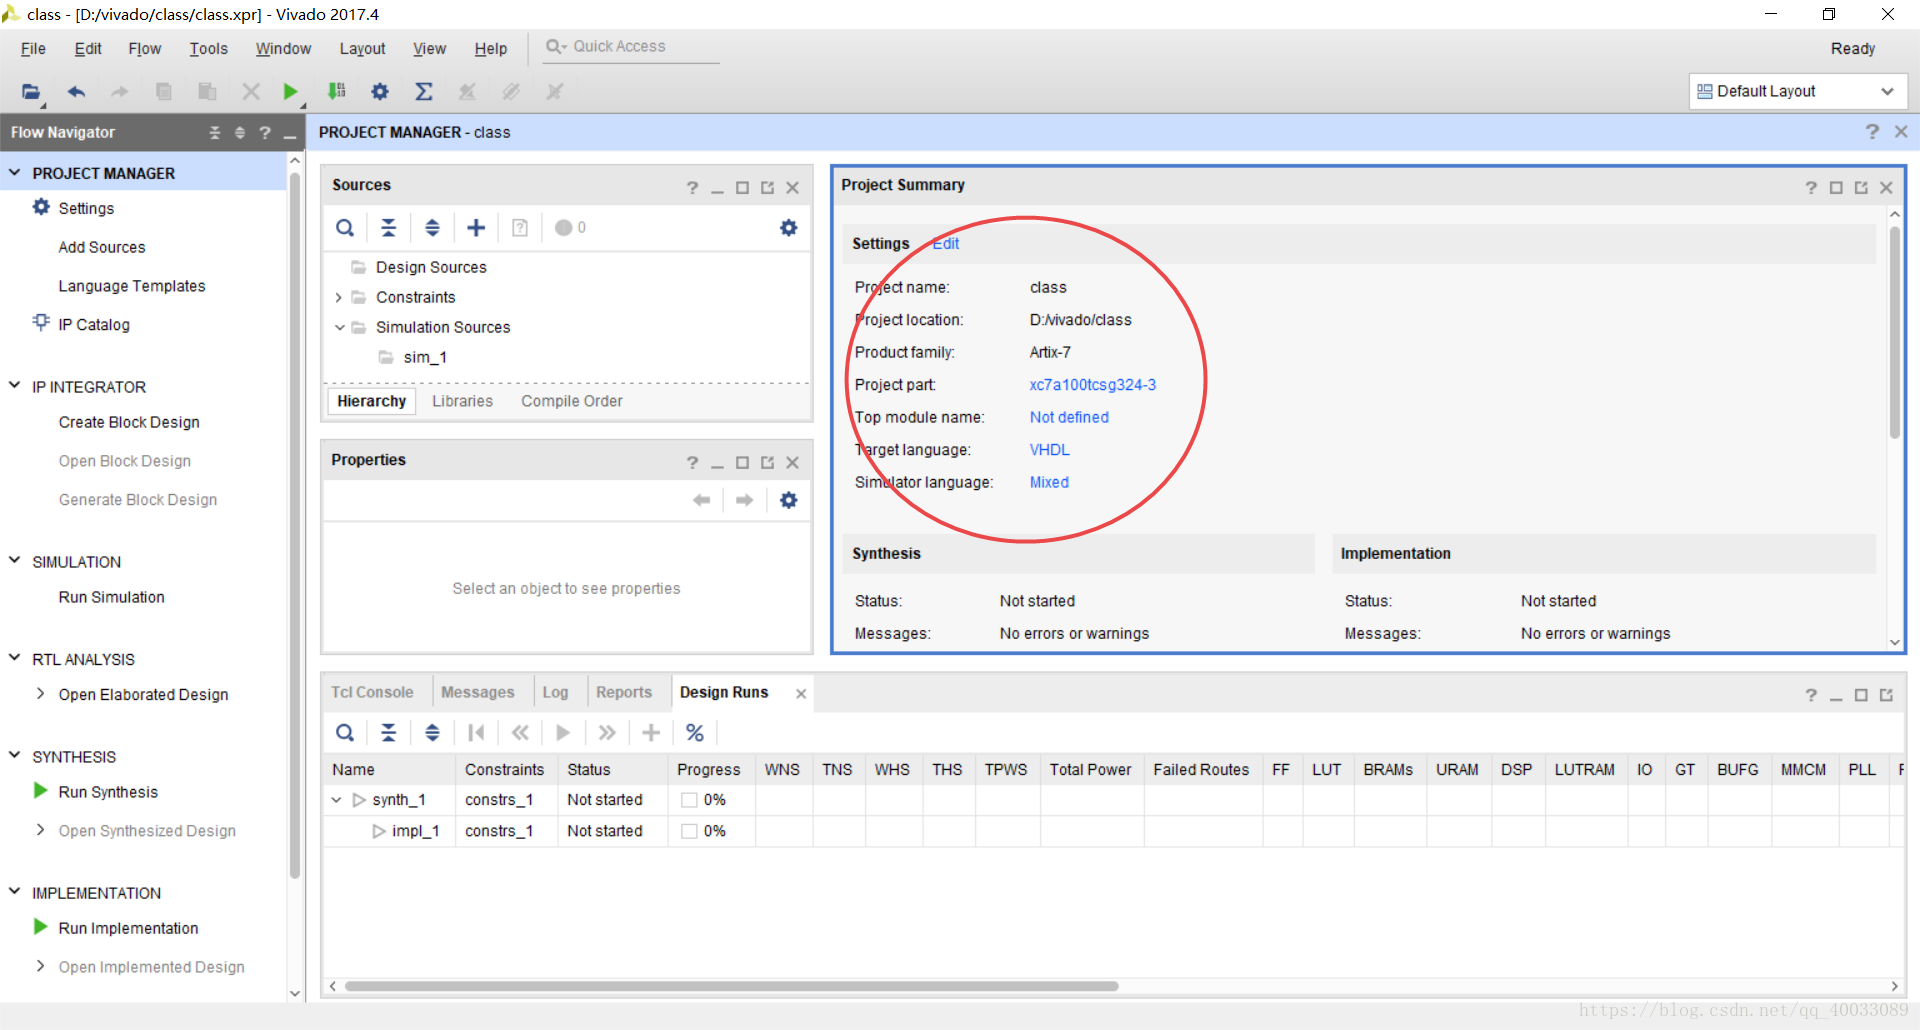Click Project Manager help icon
The height and width of the screenshot is (1030, 1920).
tap(1872, 132)
